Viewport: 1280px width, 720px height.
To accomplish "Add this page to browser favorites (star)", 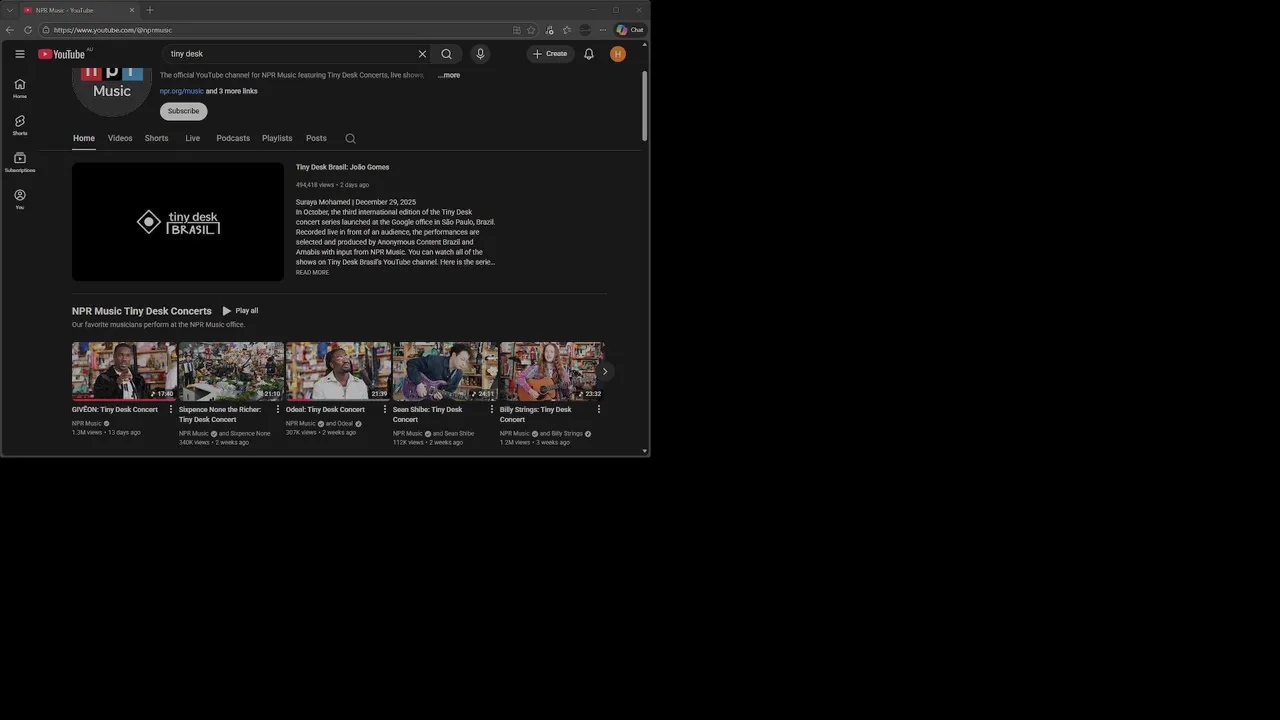I will (x=531, y=30).
